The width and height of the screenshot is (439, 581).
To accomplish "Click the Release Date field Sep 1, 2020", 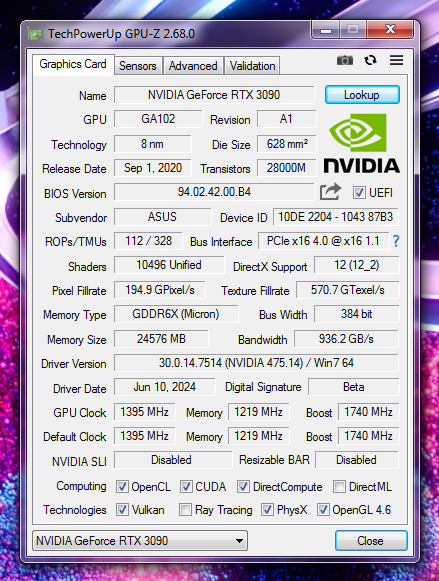I will click(x=153, y=168).
